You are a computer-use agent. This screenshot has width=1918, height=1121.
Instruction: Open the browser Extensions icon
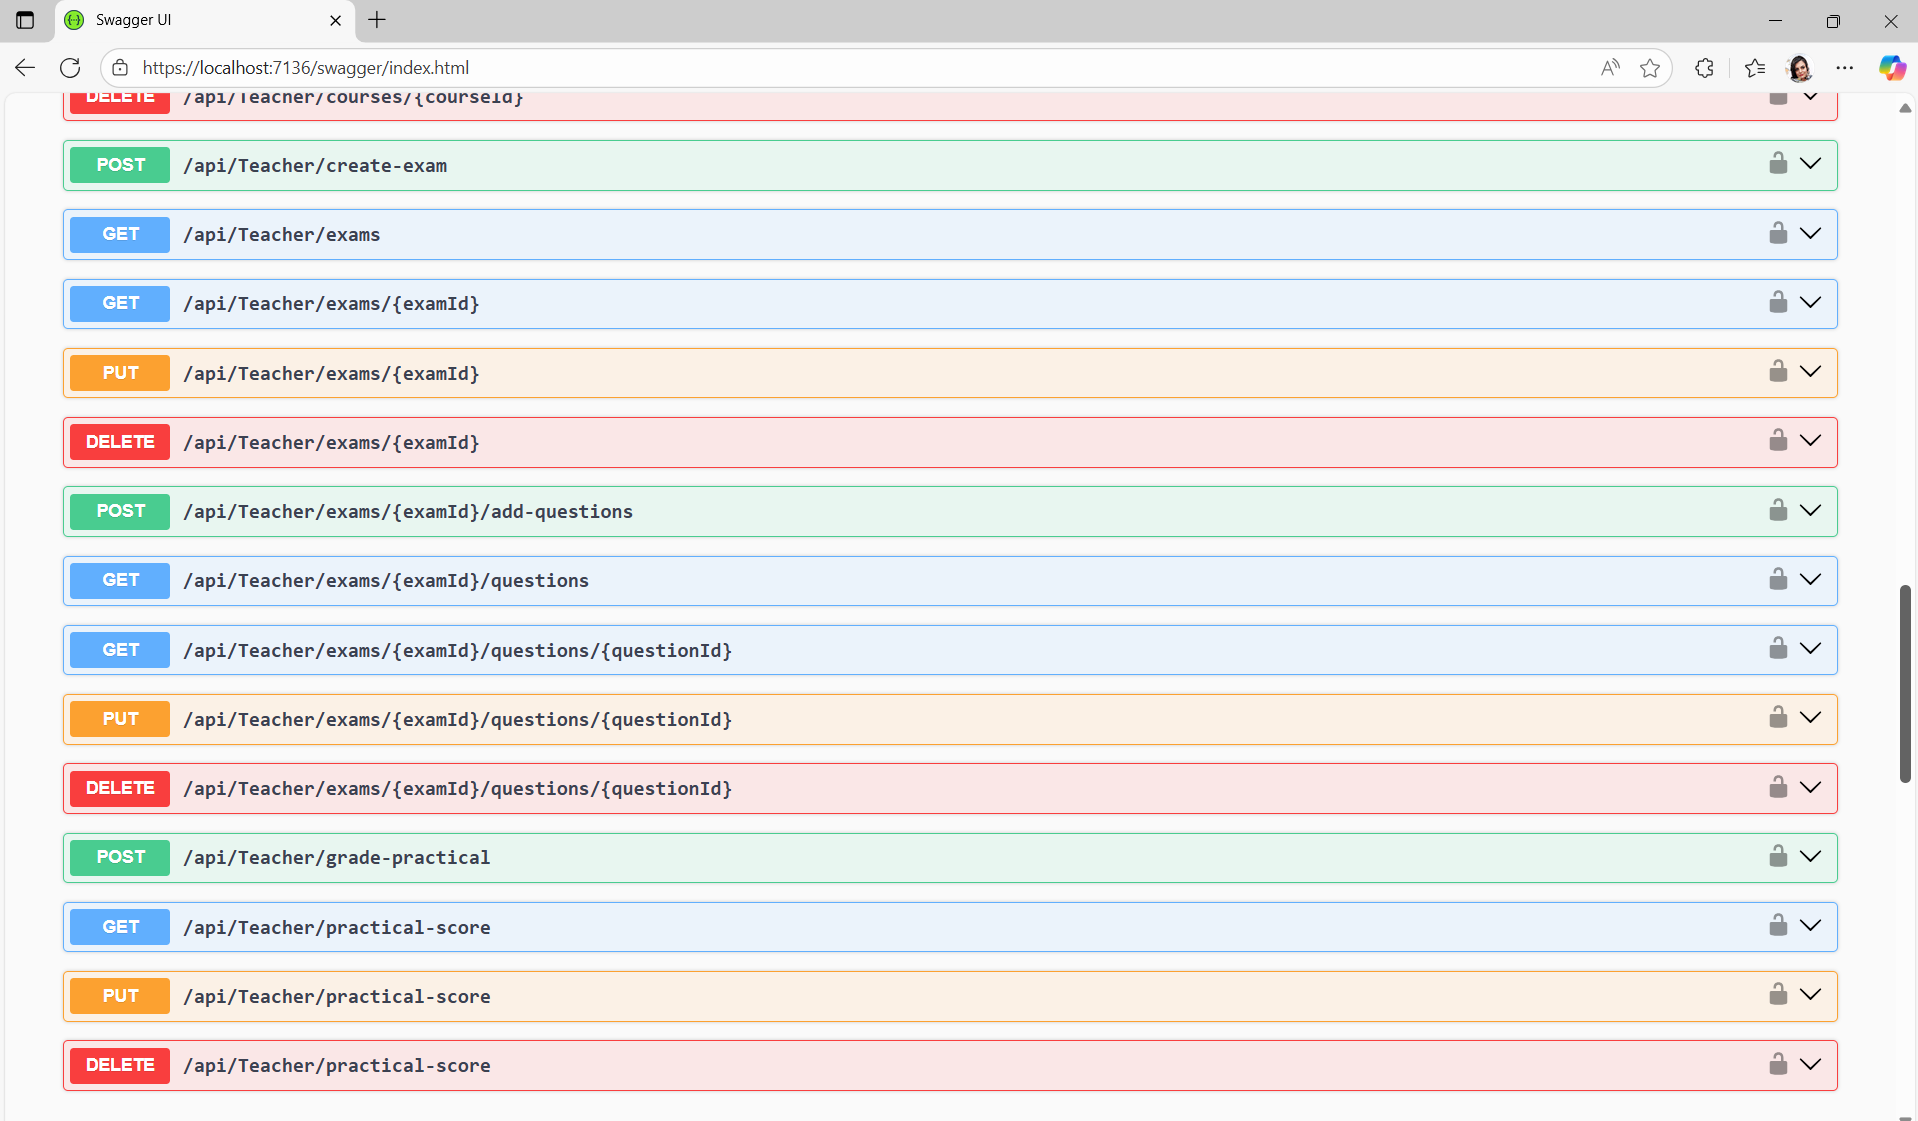(1704, 68)
